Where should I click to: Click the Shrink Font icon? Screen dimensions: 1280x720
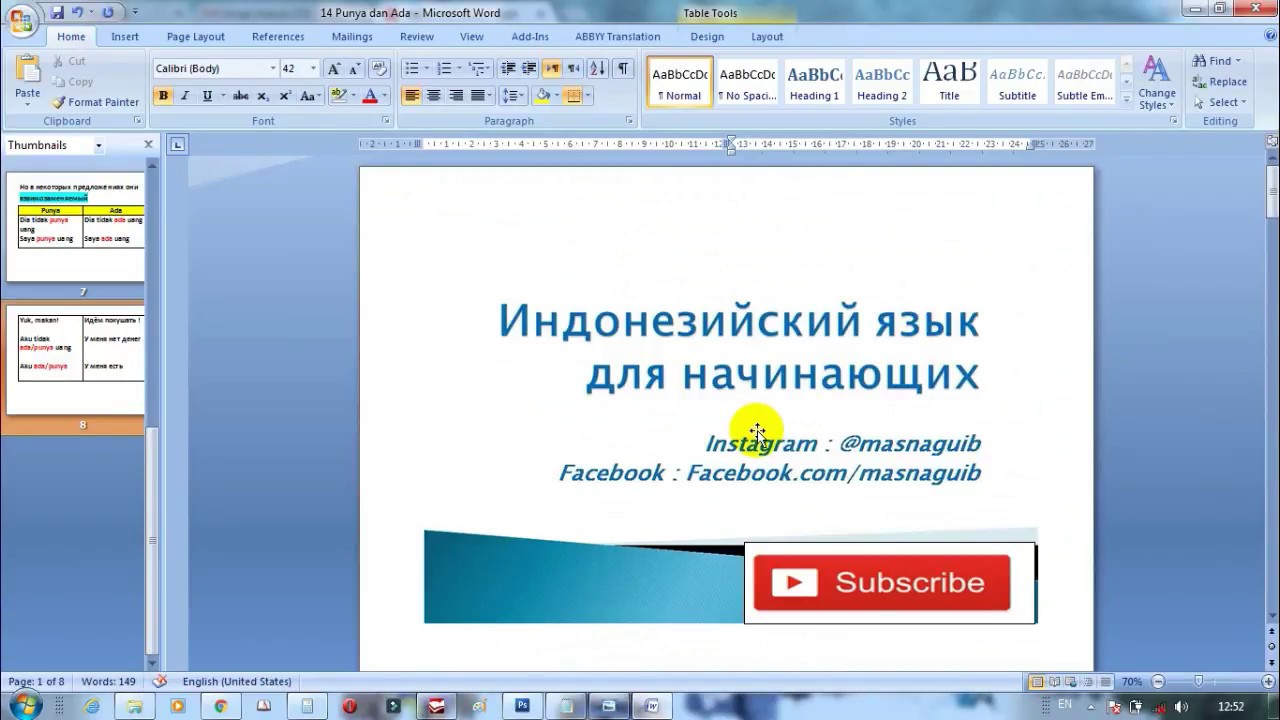pyautogui.click(x=353, y=69)
